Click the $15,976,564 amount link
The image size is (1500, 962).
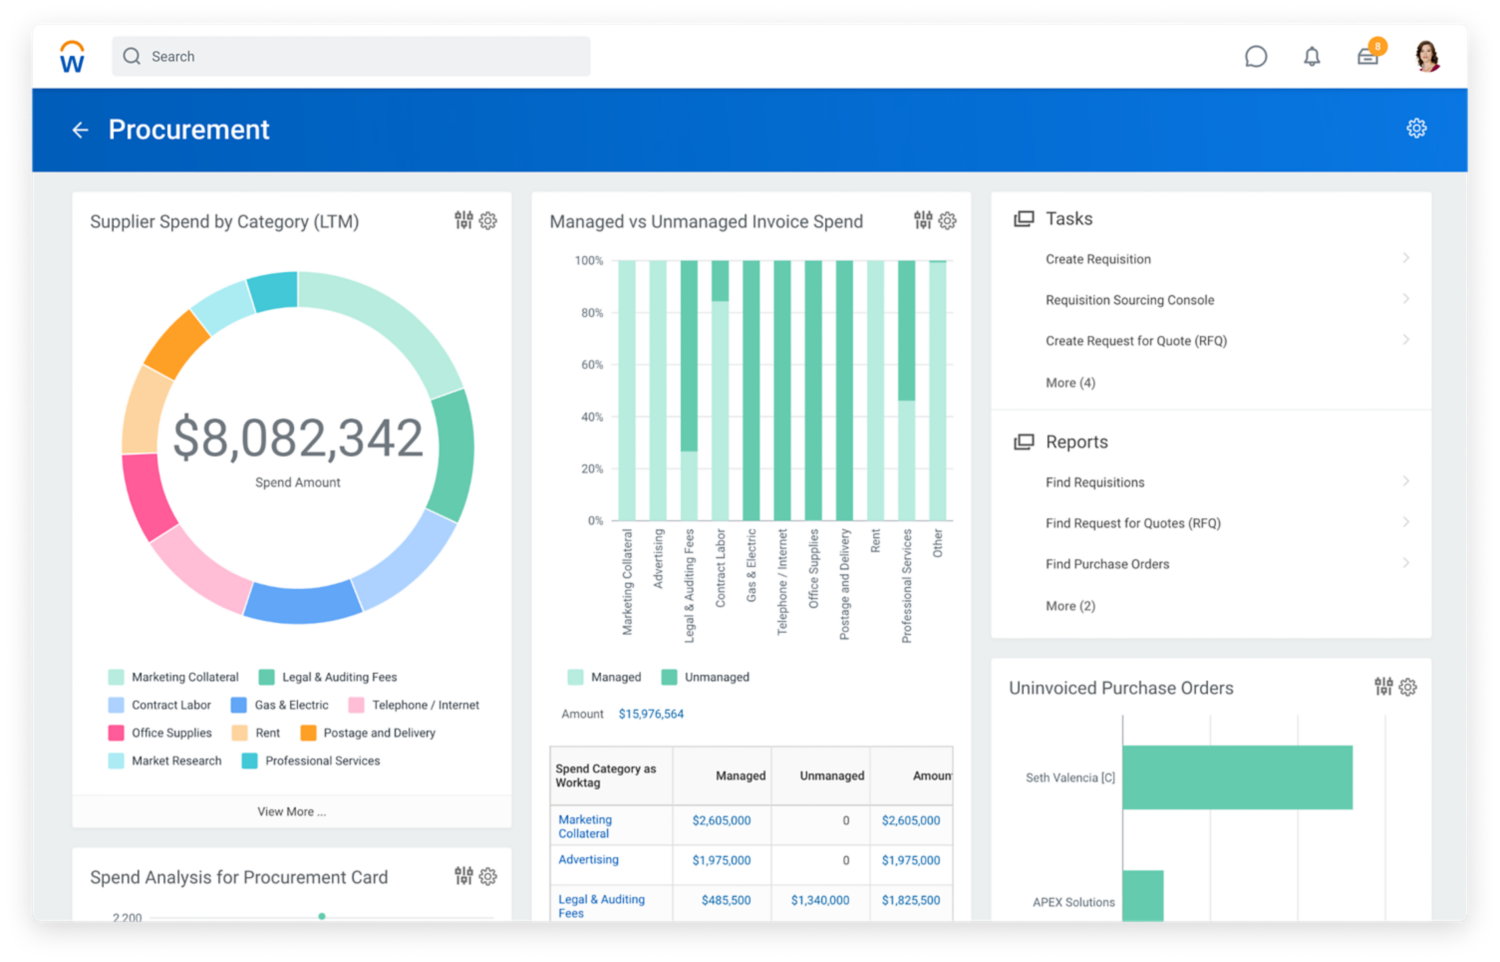pyautogui.click(x=651, y=714)
